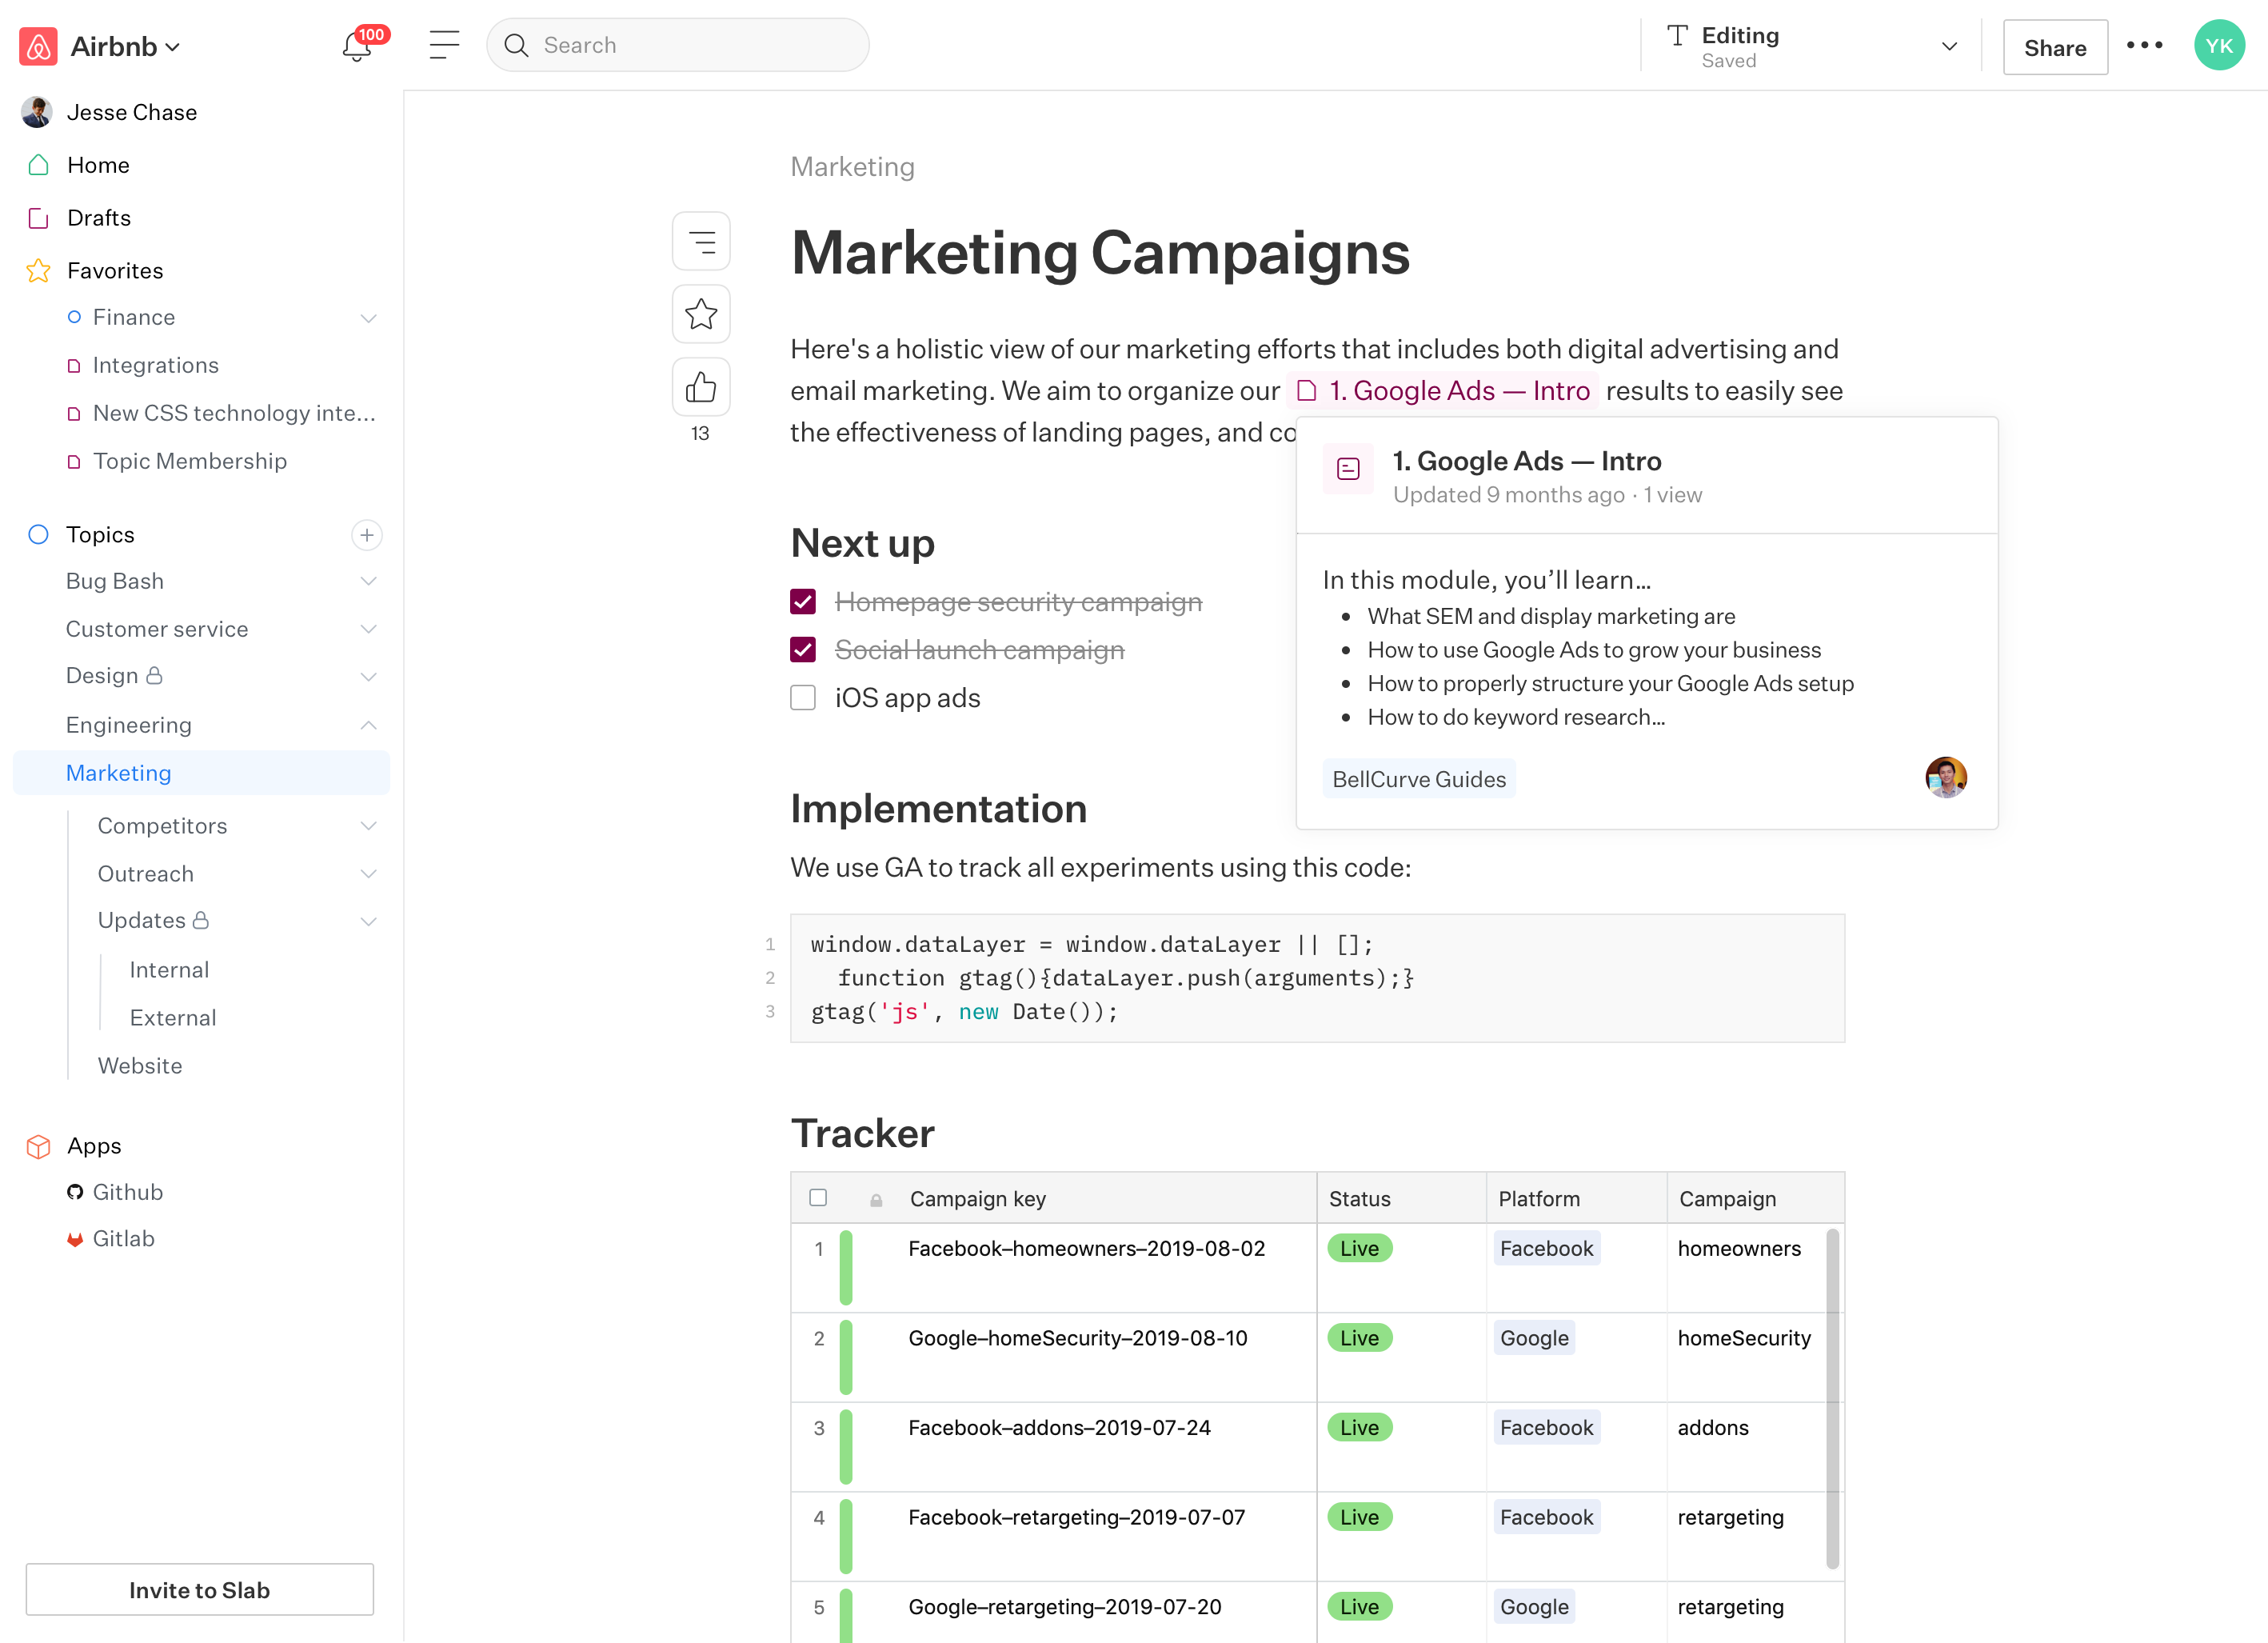Open Topic Membership favorite

point(190,461)
